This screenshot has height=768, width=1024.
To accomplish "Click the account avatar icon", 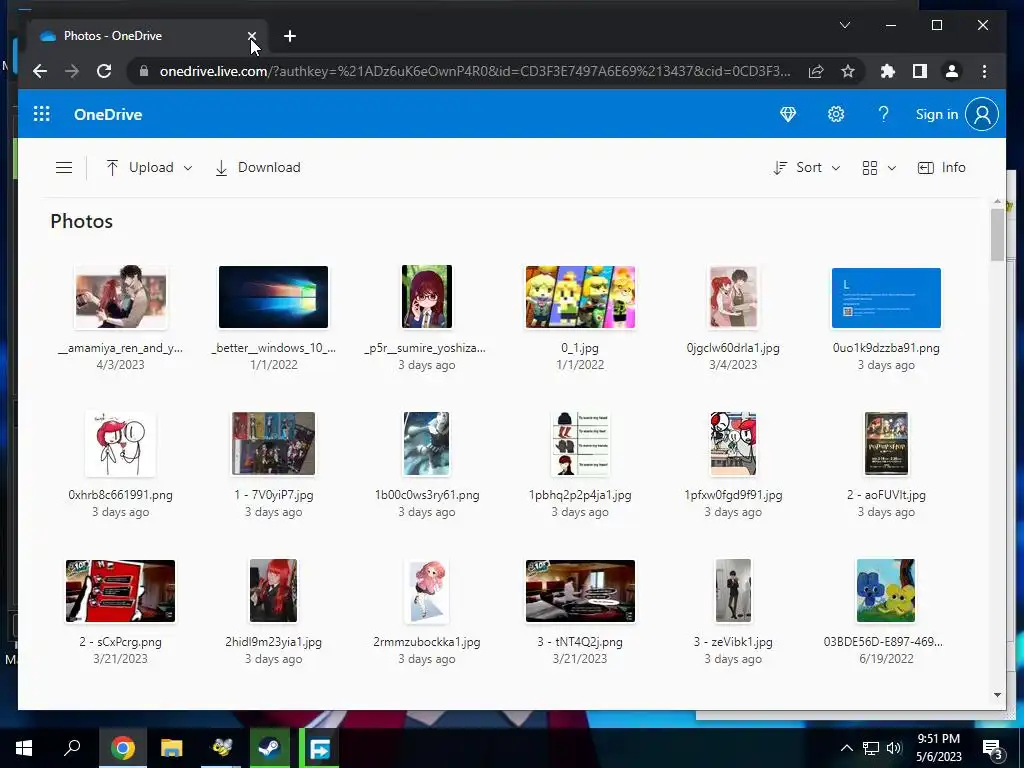I will (x=982, y=114).
